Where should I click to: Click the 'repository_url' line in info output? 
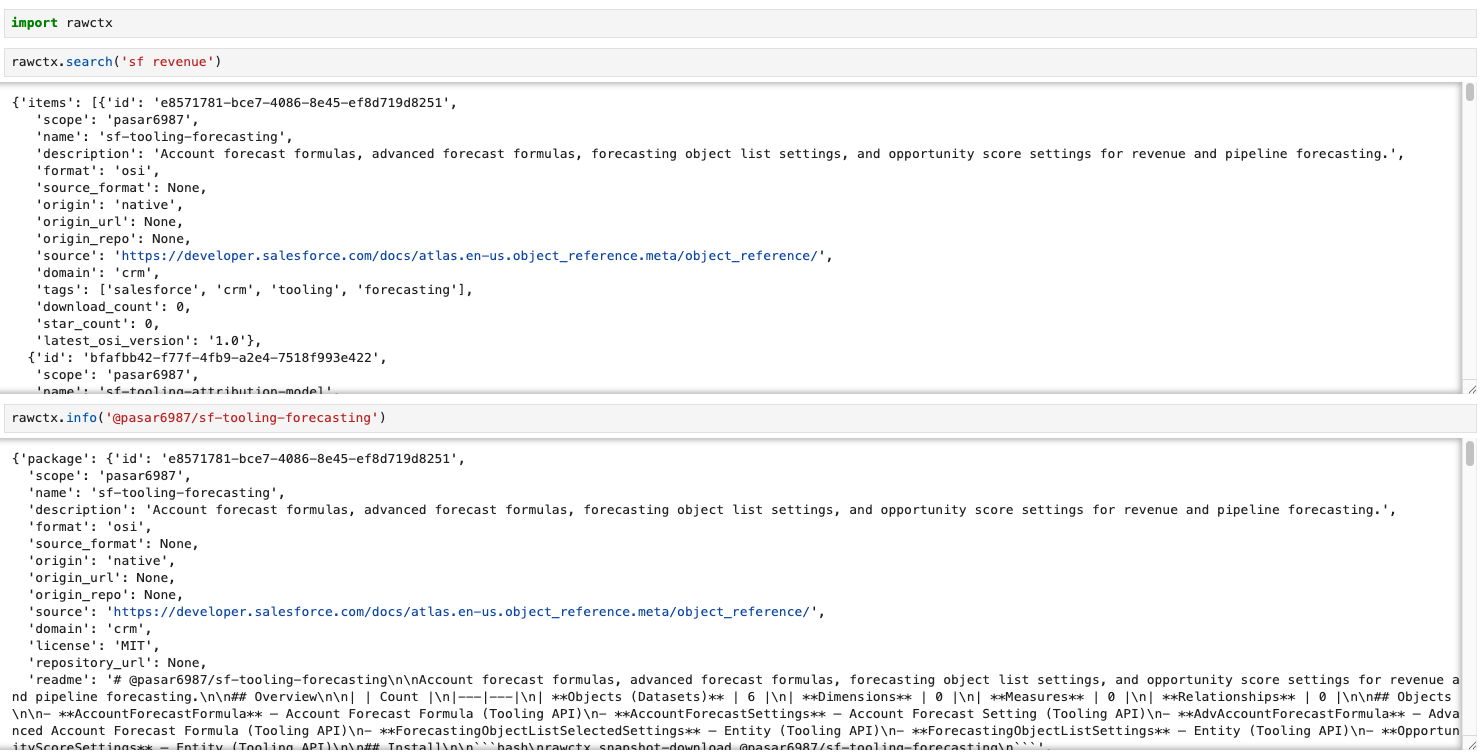pyautogui.click(x=117, y=663)
